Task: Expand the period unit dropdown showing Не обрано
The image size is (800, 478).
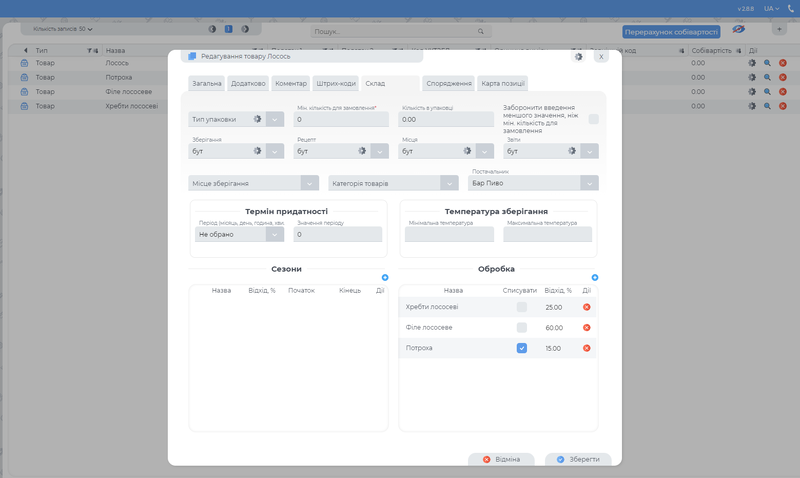Action: (x=274, y=235)
